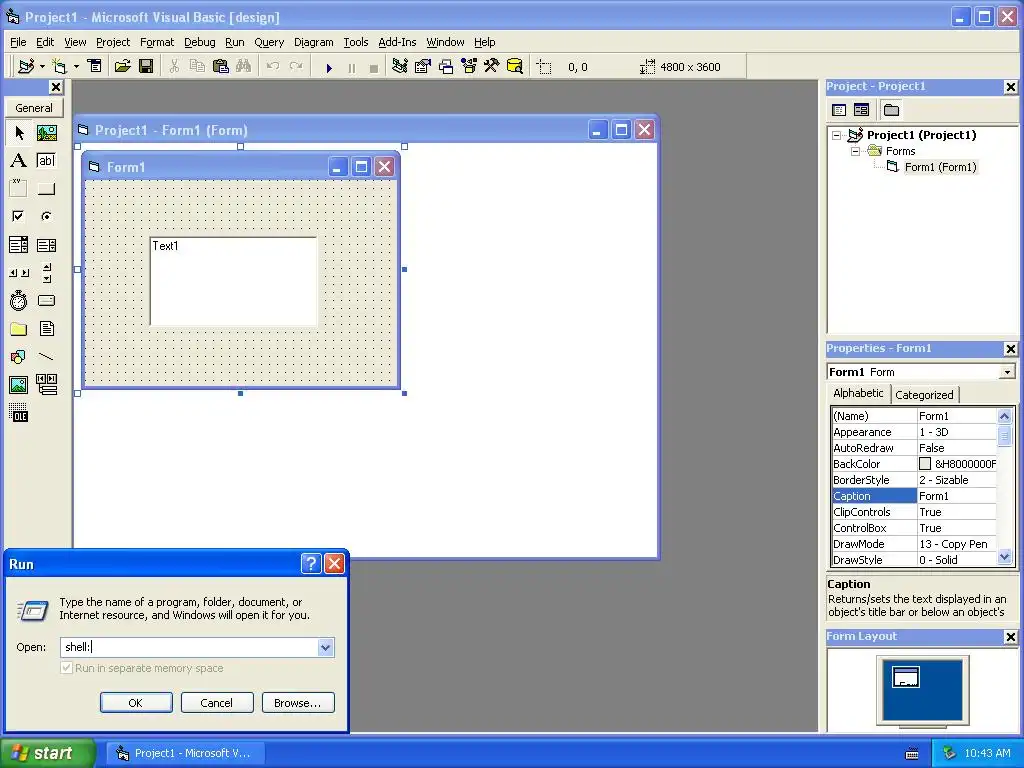Open the Debug menu
This screenshot has width=1024, height=768.
(199, 42)
